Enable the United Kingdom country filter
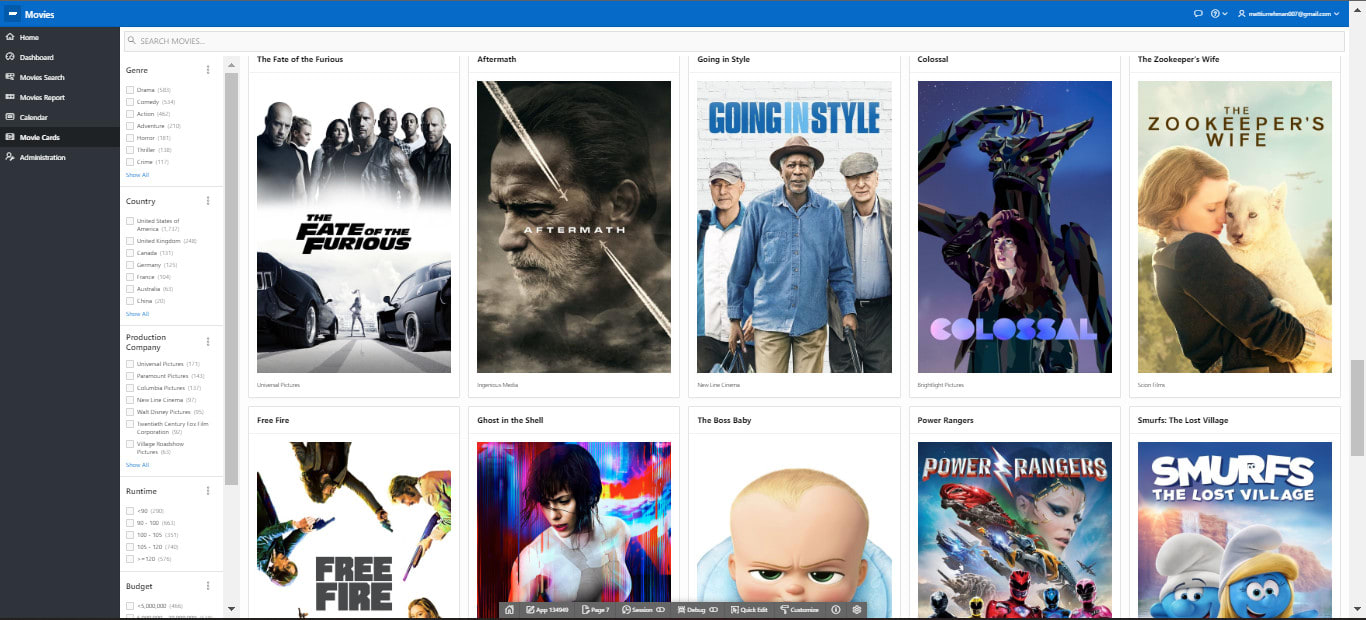Viewport: 1366px width, 620px height. 130,241
